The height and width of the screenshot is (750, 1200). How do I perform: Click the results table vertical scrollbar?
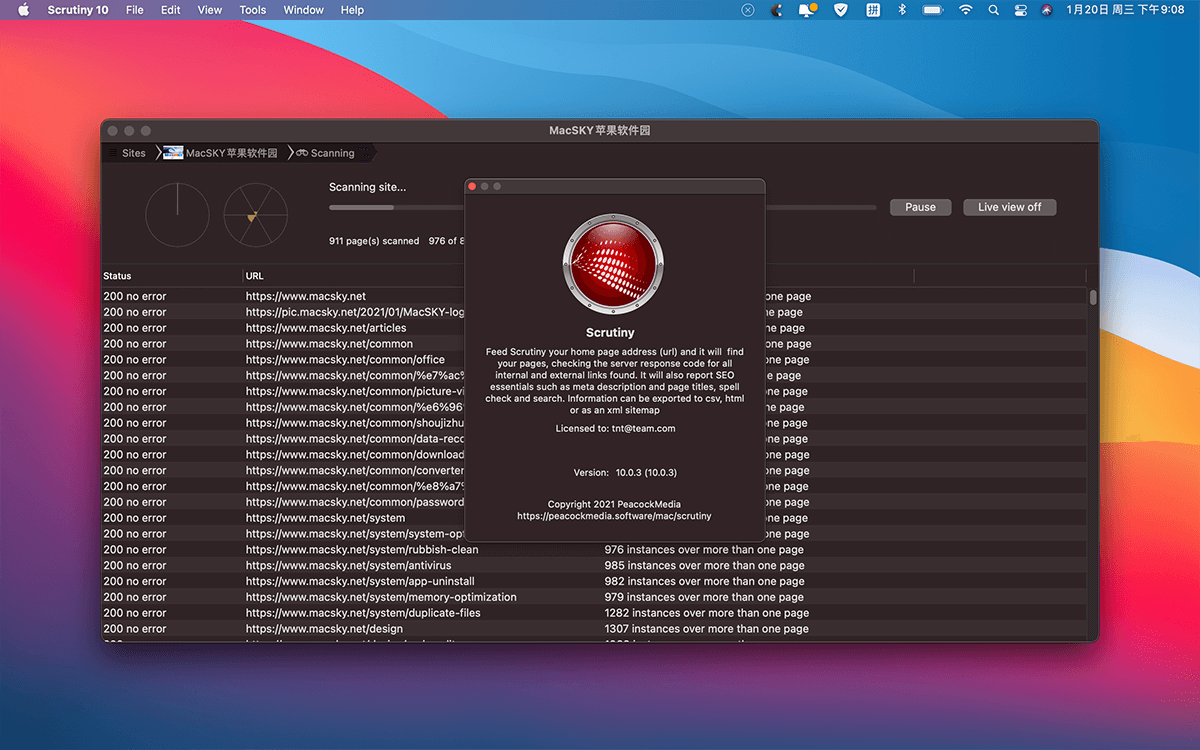[1093, 297]
